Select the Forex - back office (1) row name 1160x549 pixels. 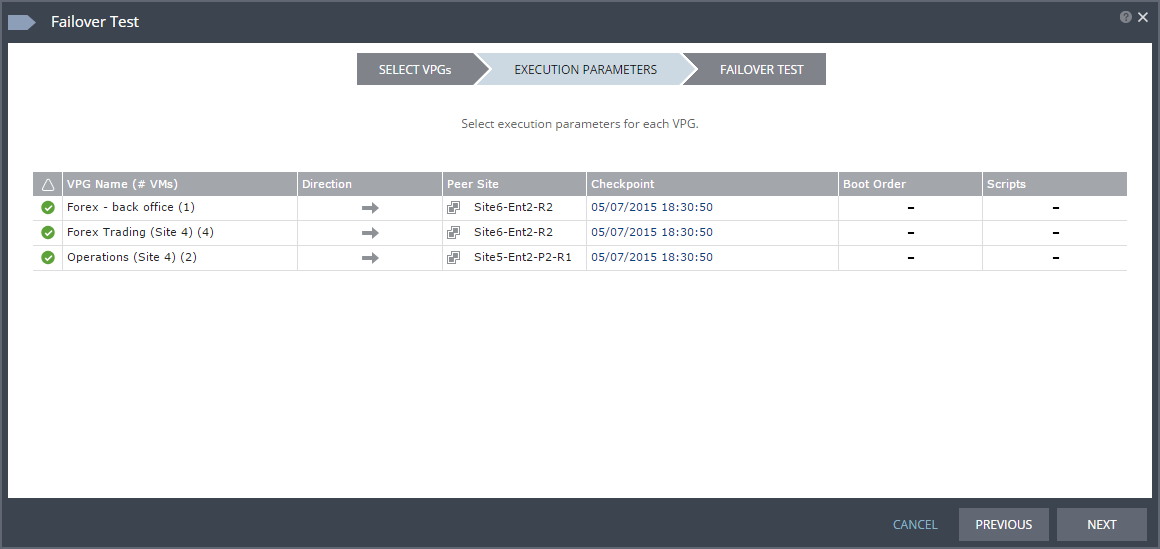pos(131,207)
